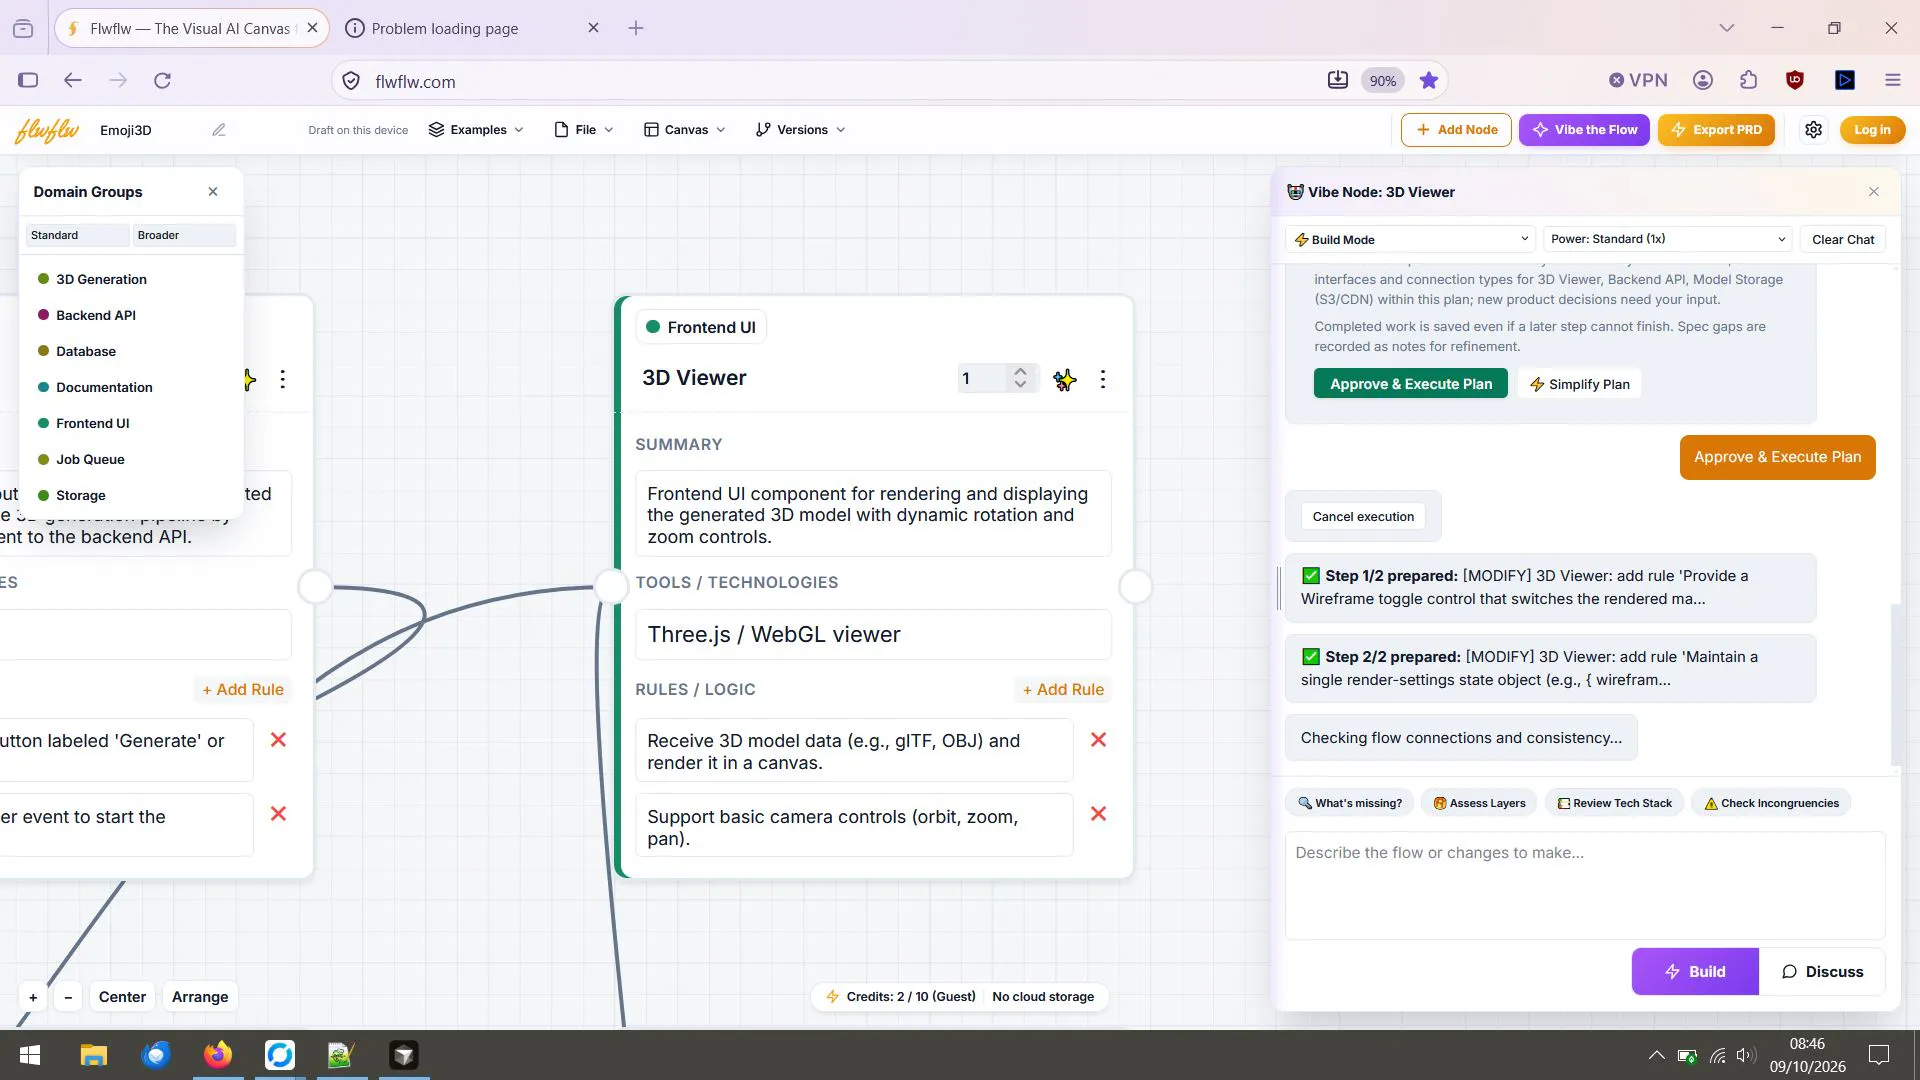
Task: Select Broader domain group toggle
Action: (x=185, y=235)
